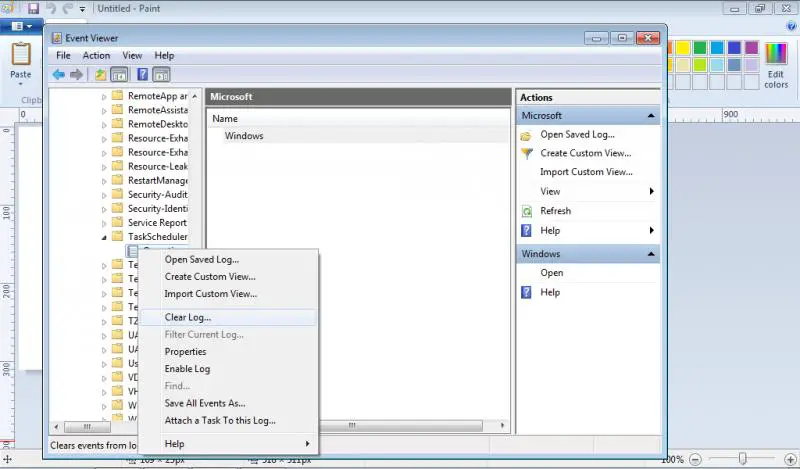Click the Up One Level folder icon
The width and height of the screenshot is (800, 469).
click(x=101, y=75)
